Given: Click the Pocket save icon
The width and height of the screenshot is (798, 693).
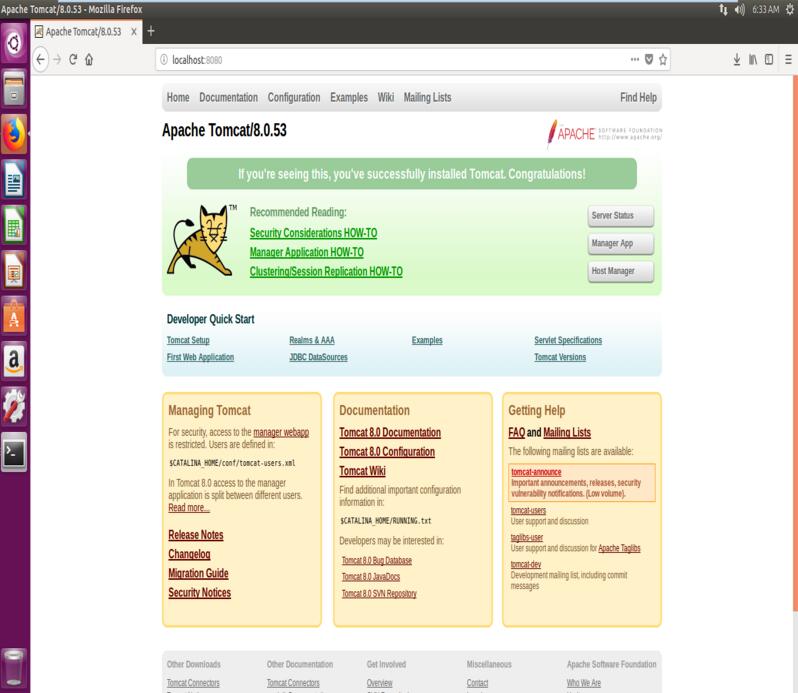Looking at the screenshot, I should (649, 60).
